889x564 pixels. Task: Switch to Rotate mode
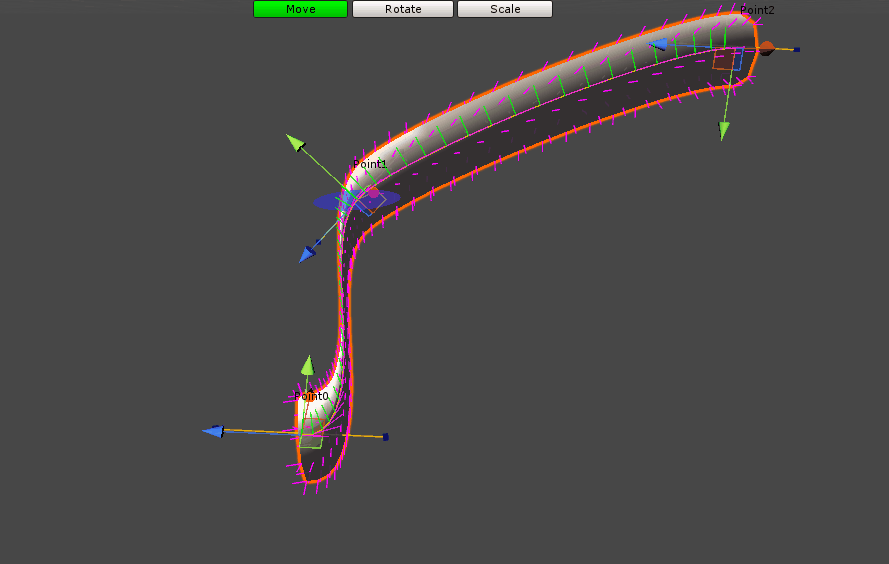(x=403, y=9)
